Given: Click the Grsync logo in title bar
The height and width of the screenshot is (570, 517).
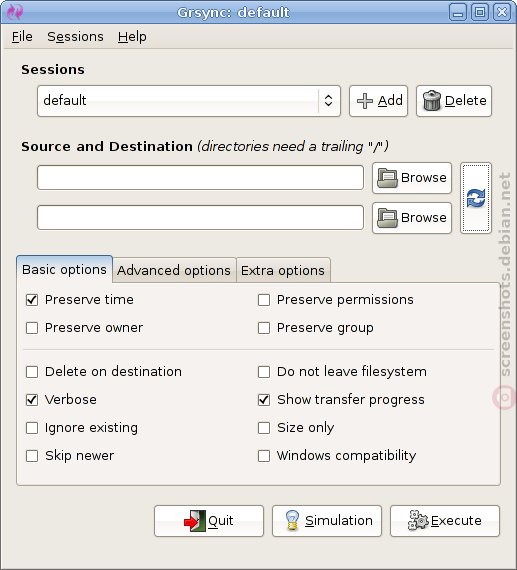Looking at the screenshot, I should click(x=15, y=12).
